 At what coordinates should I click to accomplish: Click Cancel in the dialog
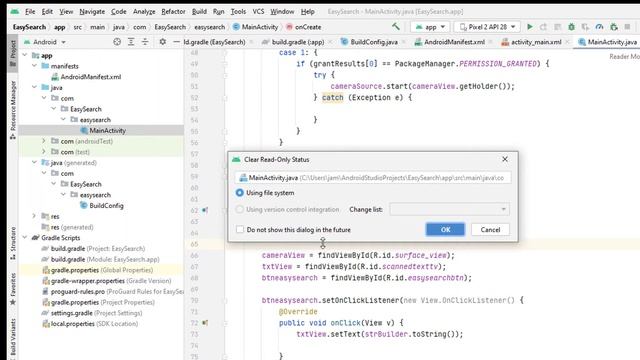tap(490, 229)
